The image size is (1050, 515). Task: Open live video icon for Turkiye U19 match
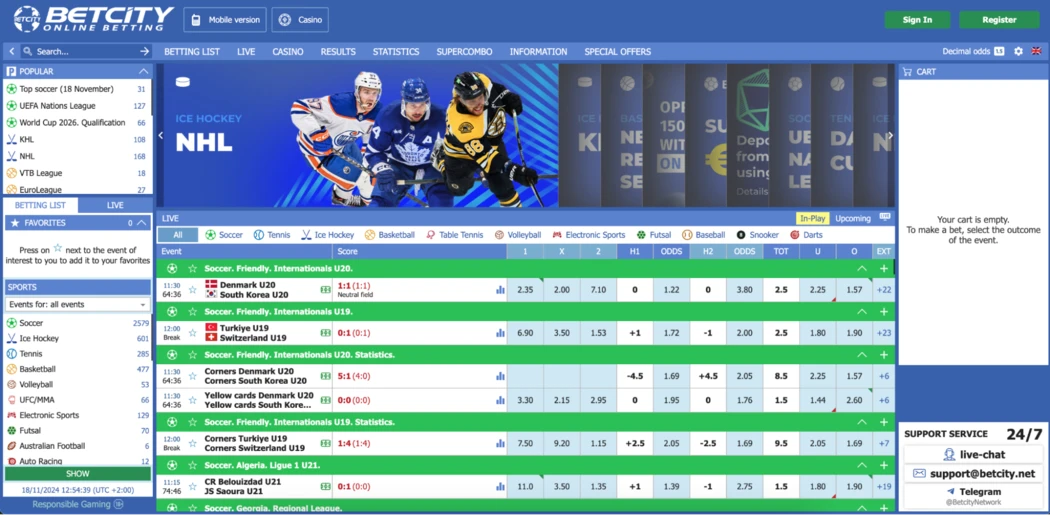325,333
